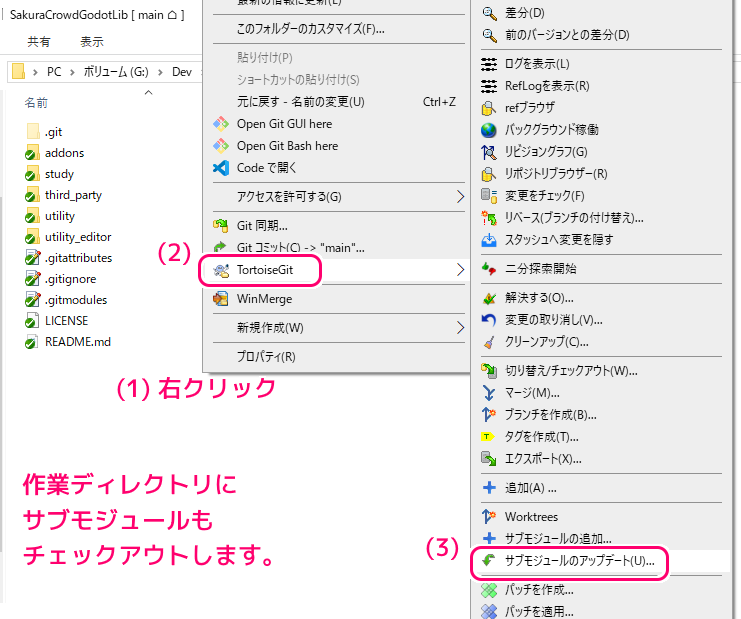Select サブモジュールのアップデート(U)... menu entry
The width and height of the screenshot is (741, 619).
pos(579,561)
